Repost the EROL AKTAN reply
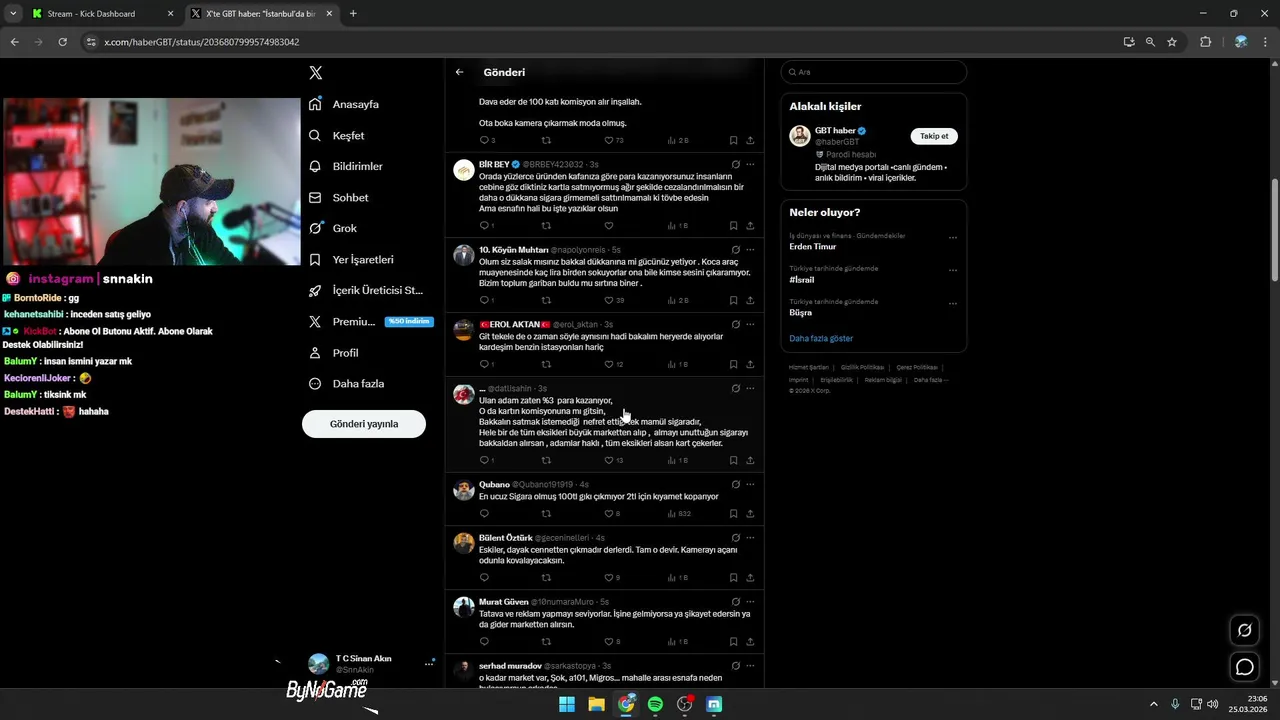Viewport: 1280px width, 720px height. tap(546, 364)
